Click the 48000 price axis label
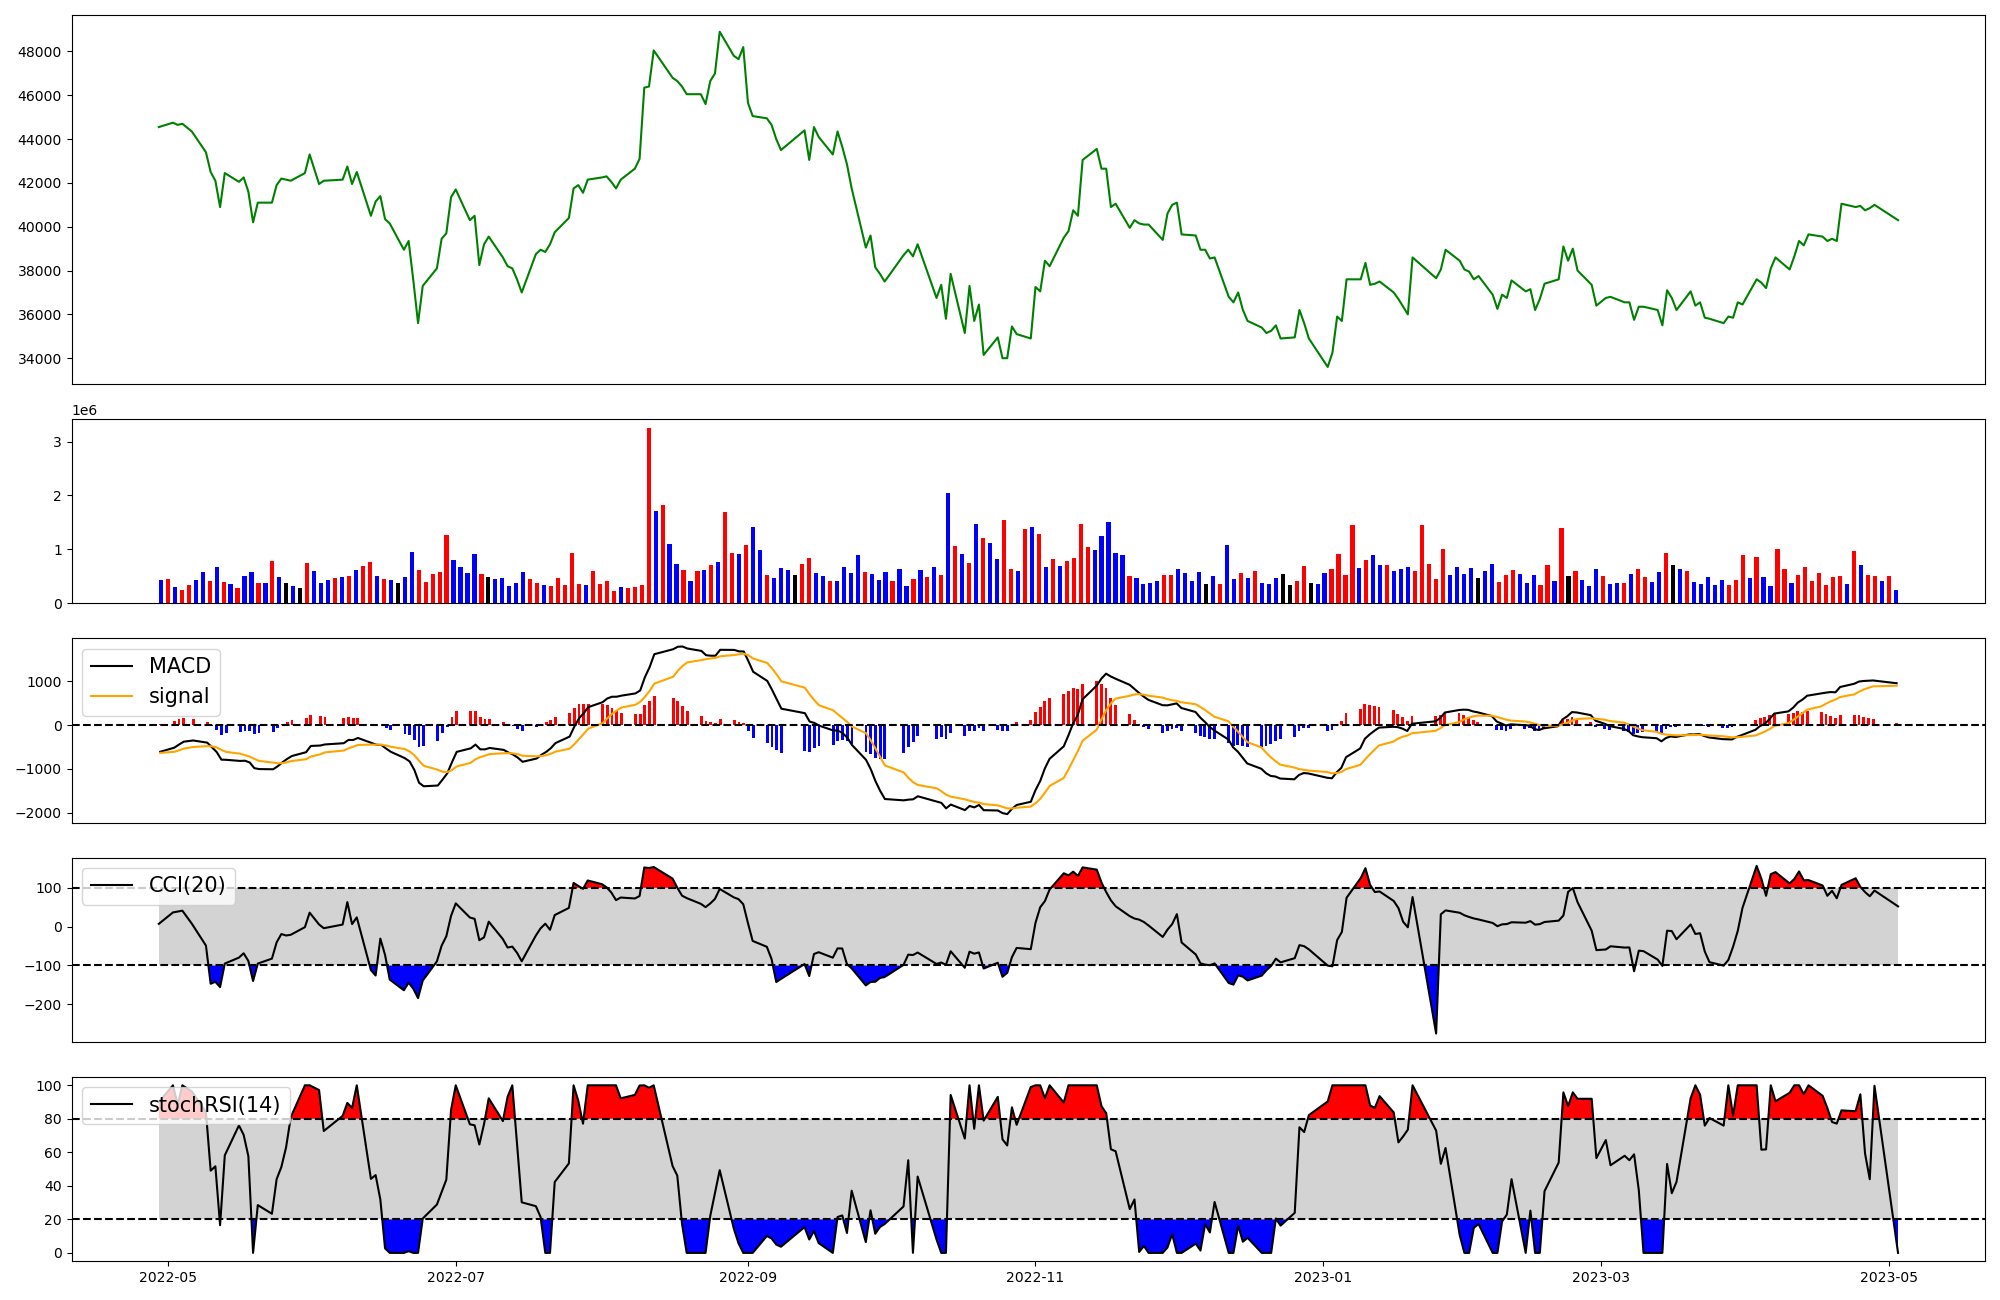2000x1300 pixels. 40,52
